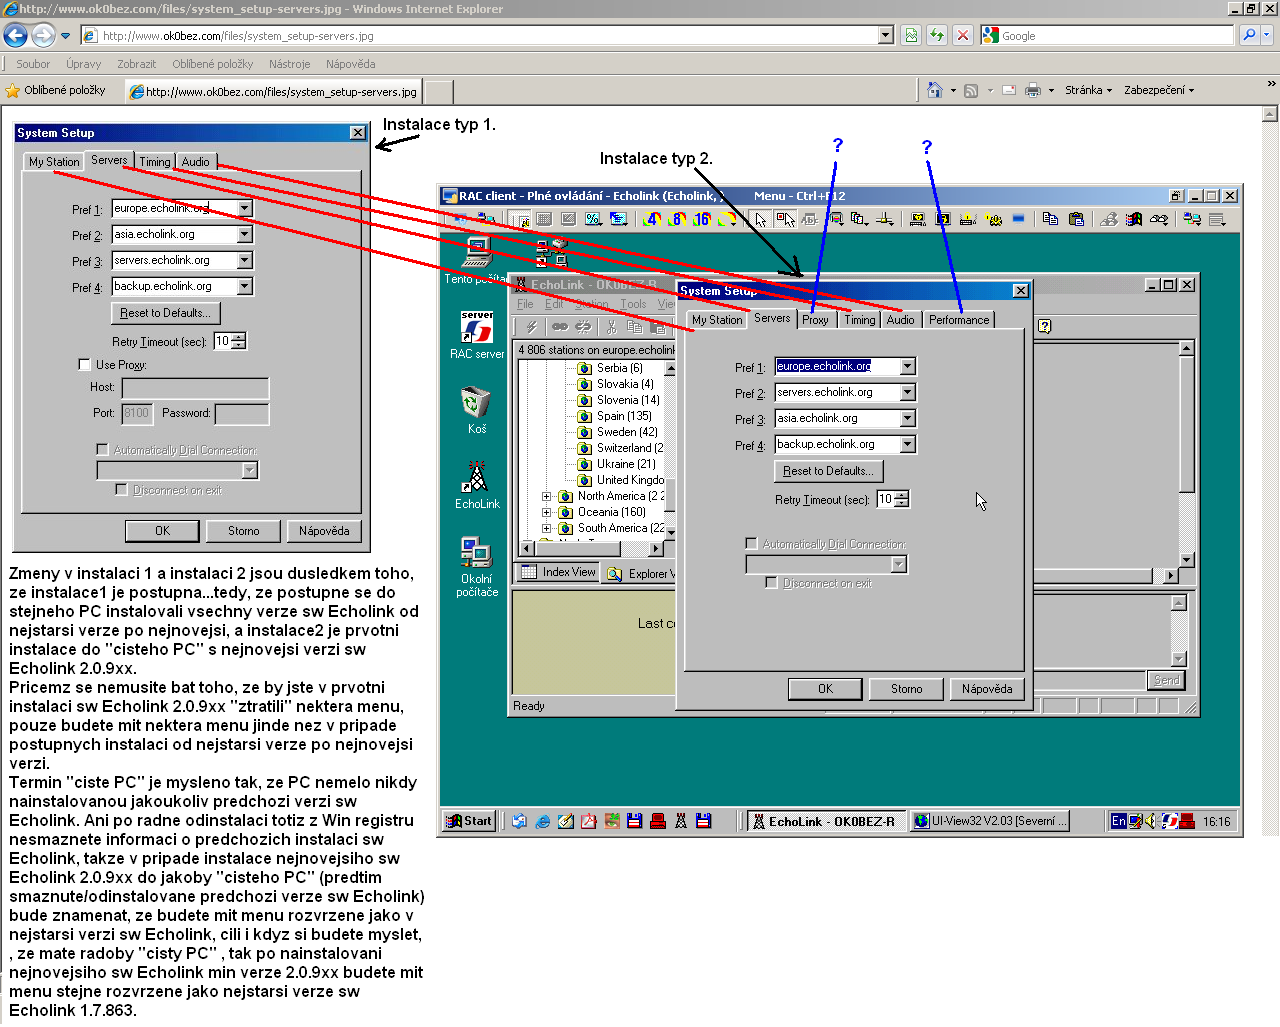Click the lightning connect icon in EchoLink toolbar
1280x1027 pixels.
pyautogui.click(x=531, y=327)
